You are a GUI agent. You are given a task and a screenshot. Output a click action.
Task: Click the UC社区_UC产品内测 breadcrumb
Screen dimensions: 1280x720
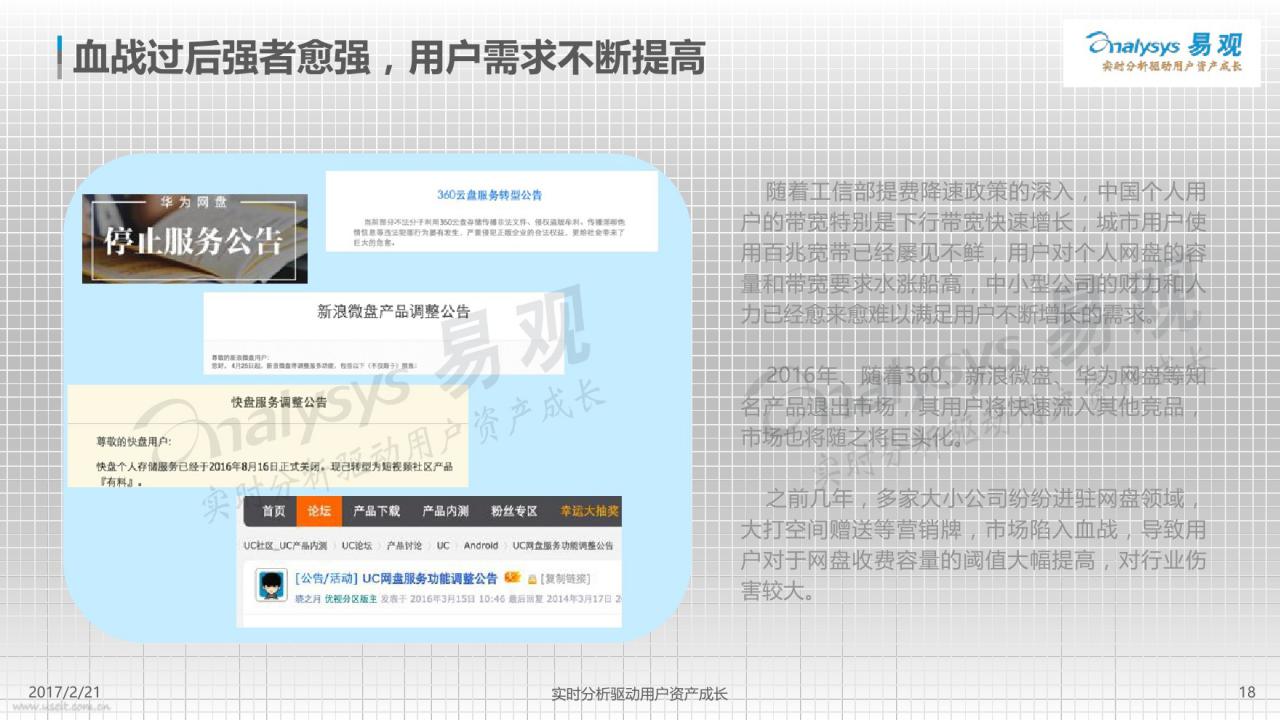tap(285, 546)
